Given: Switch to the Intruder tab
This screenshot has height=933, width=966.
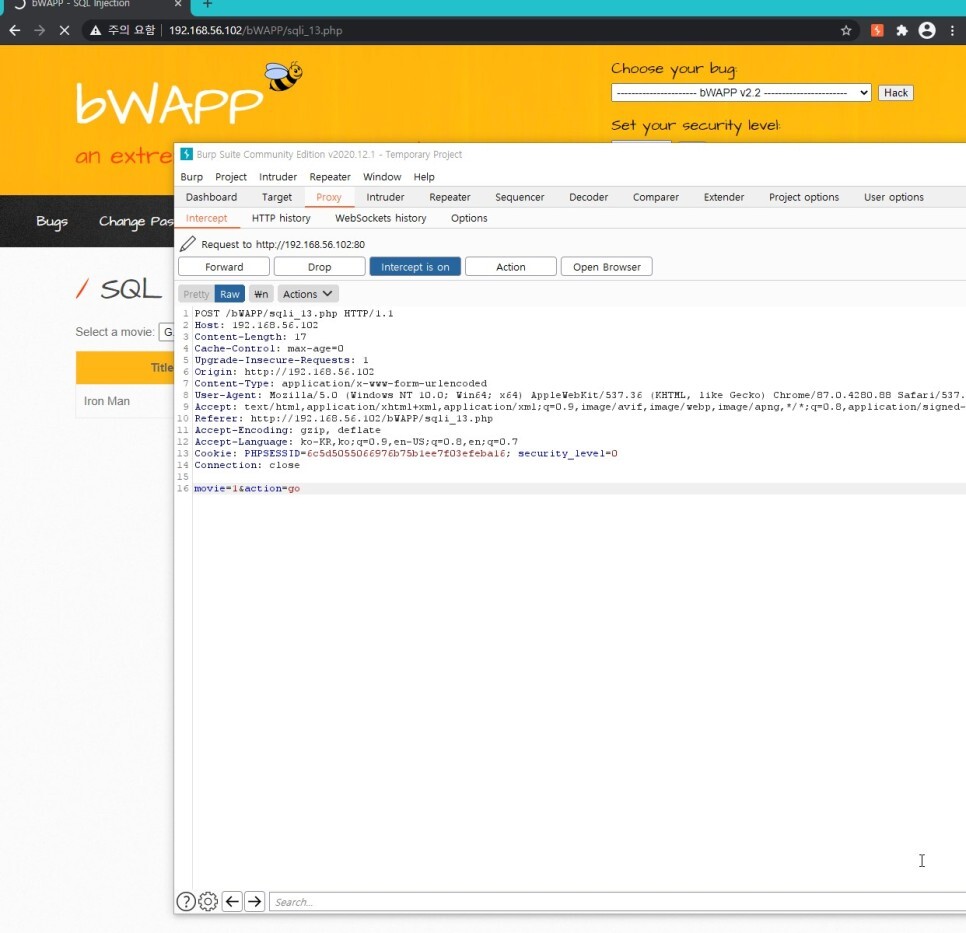Looking at the screenshot, I should (x=385, y=197).
